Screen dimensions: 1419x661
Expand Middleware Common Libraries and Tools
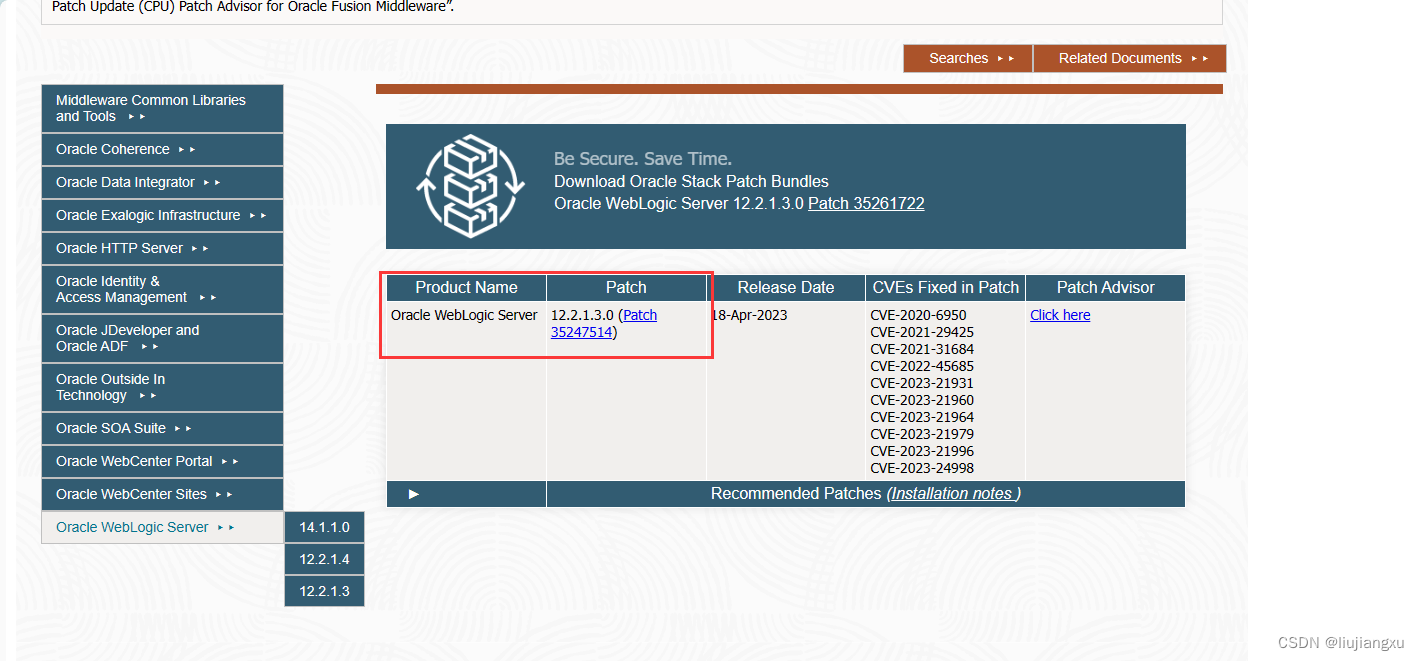point(162,108)
